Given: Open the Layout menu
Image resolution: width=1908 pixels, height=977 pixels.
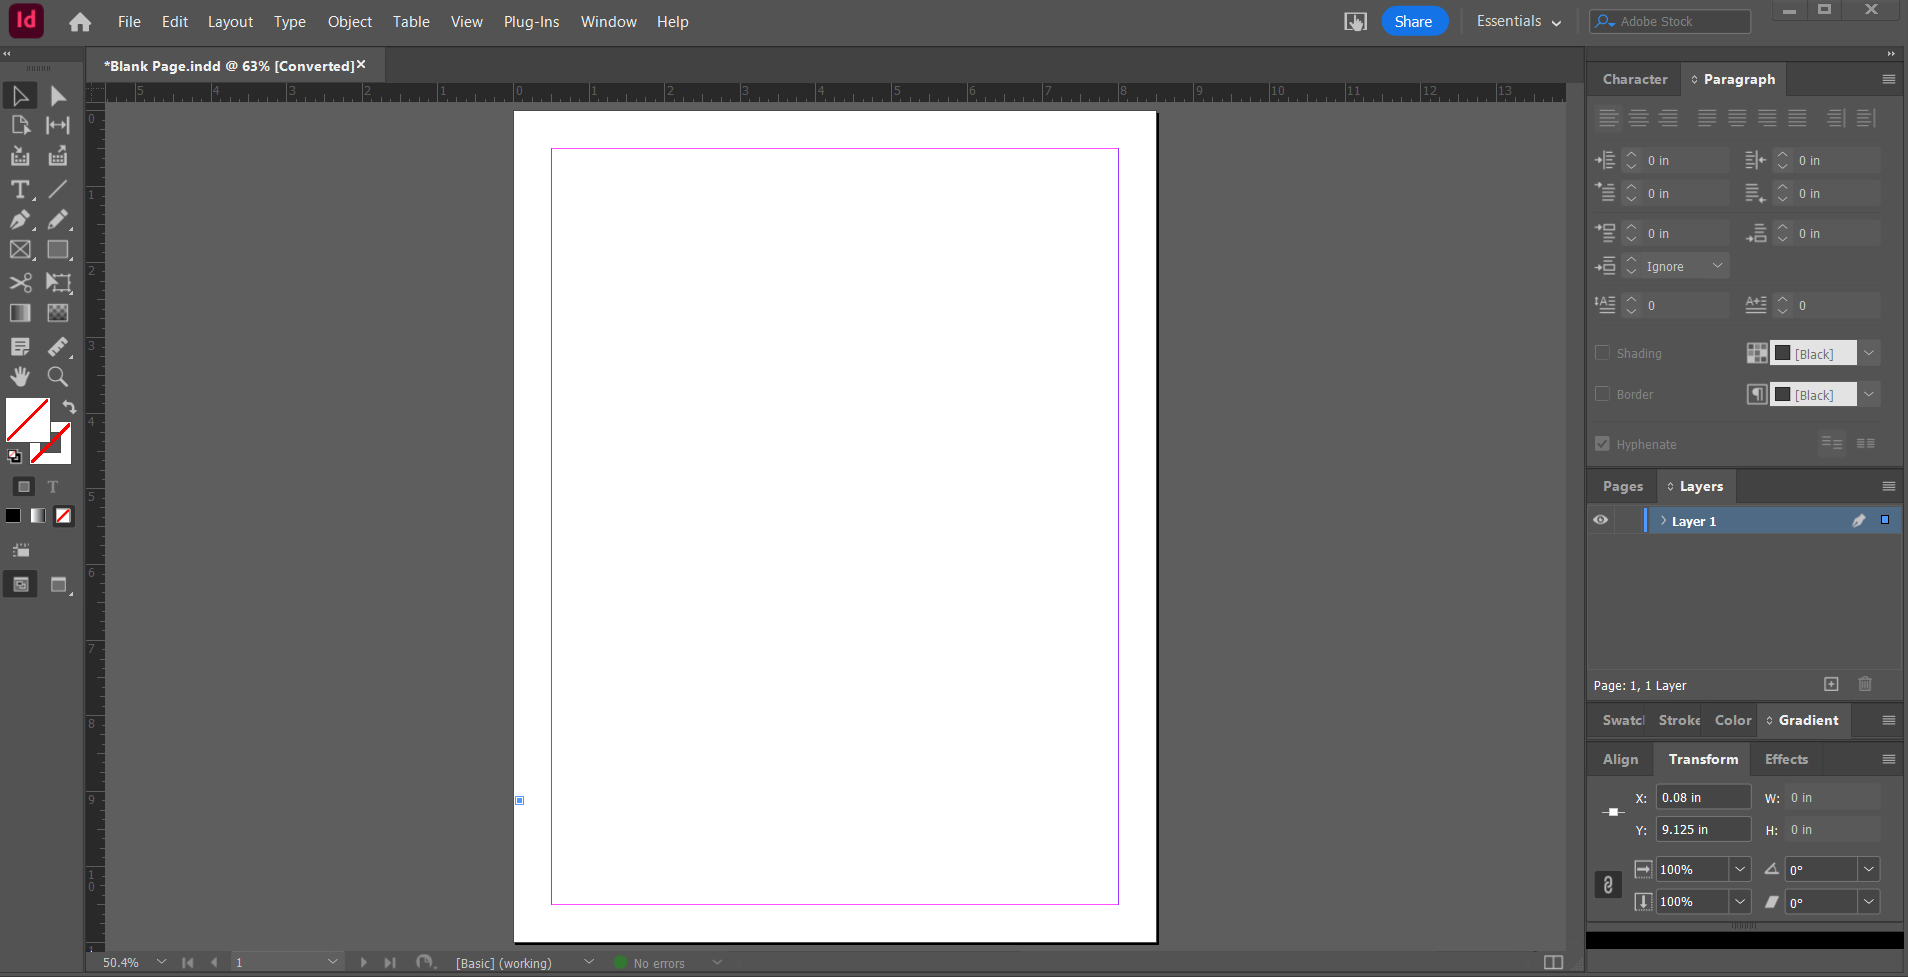Looking at the screenshot, I should click(230, 22).
